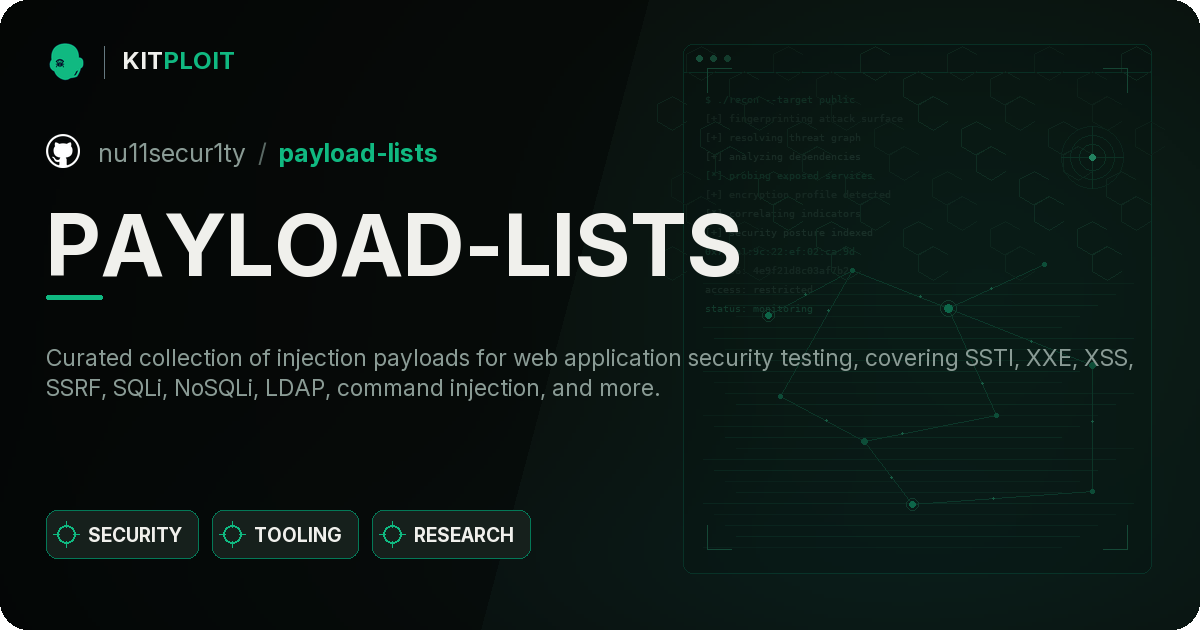Image resolution: width=1200 pixels, height=630 pixels.
Task: Click the terminal window's three dots
Action: [713, 58]
